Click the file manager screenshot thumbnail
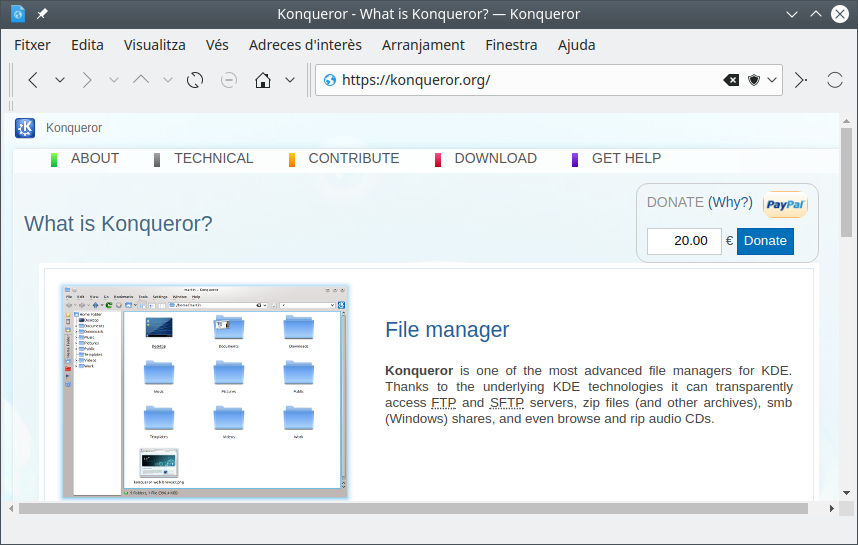 [204, 390]
